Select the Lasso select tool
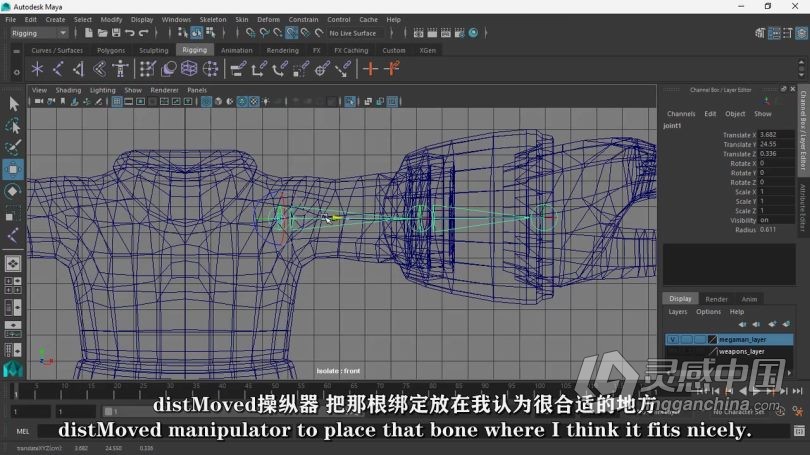This screenshot has height=455, width=810. click(13, 125)
